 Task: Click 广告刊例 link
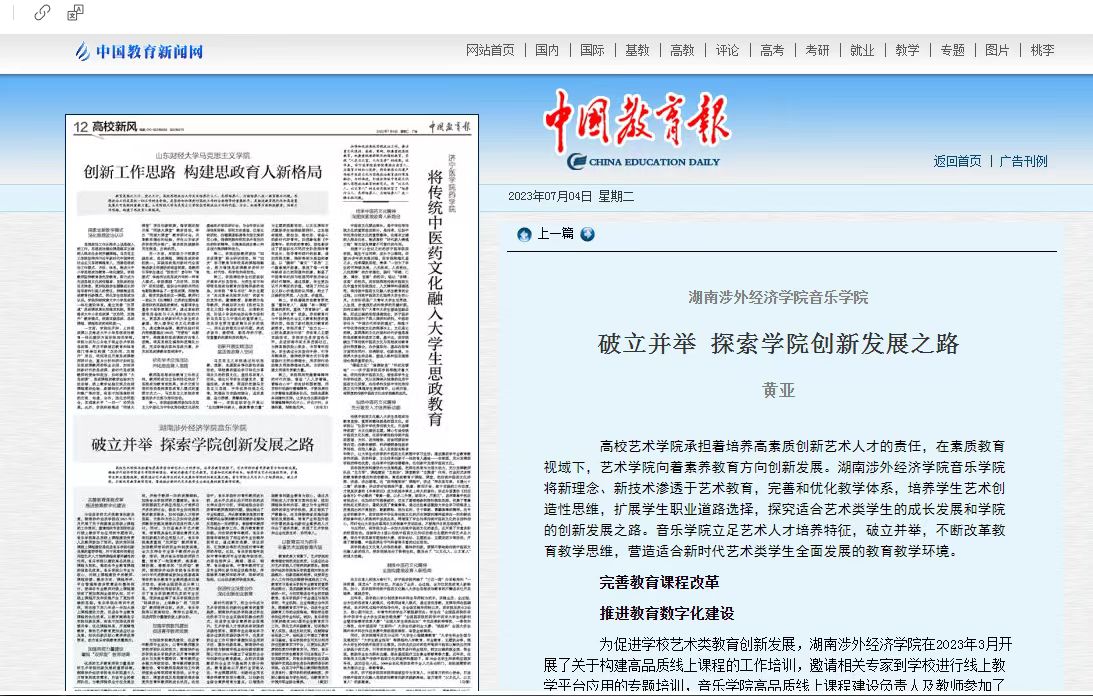pyautogui.click(x=1023, y=161)
